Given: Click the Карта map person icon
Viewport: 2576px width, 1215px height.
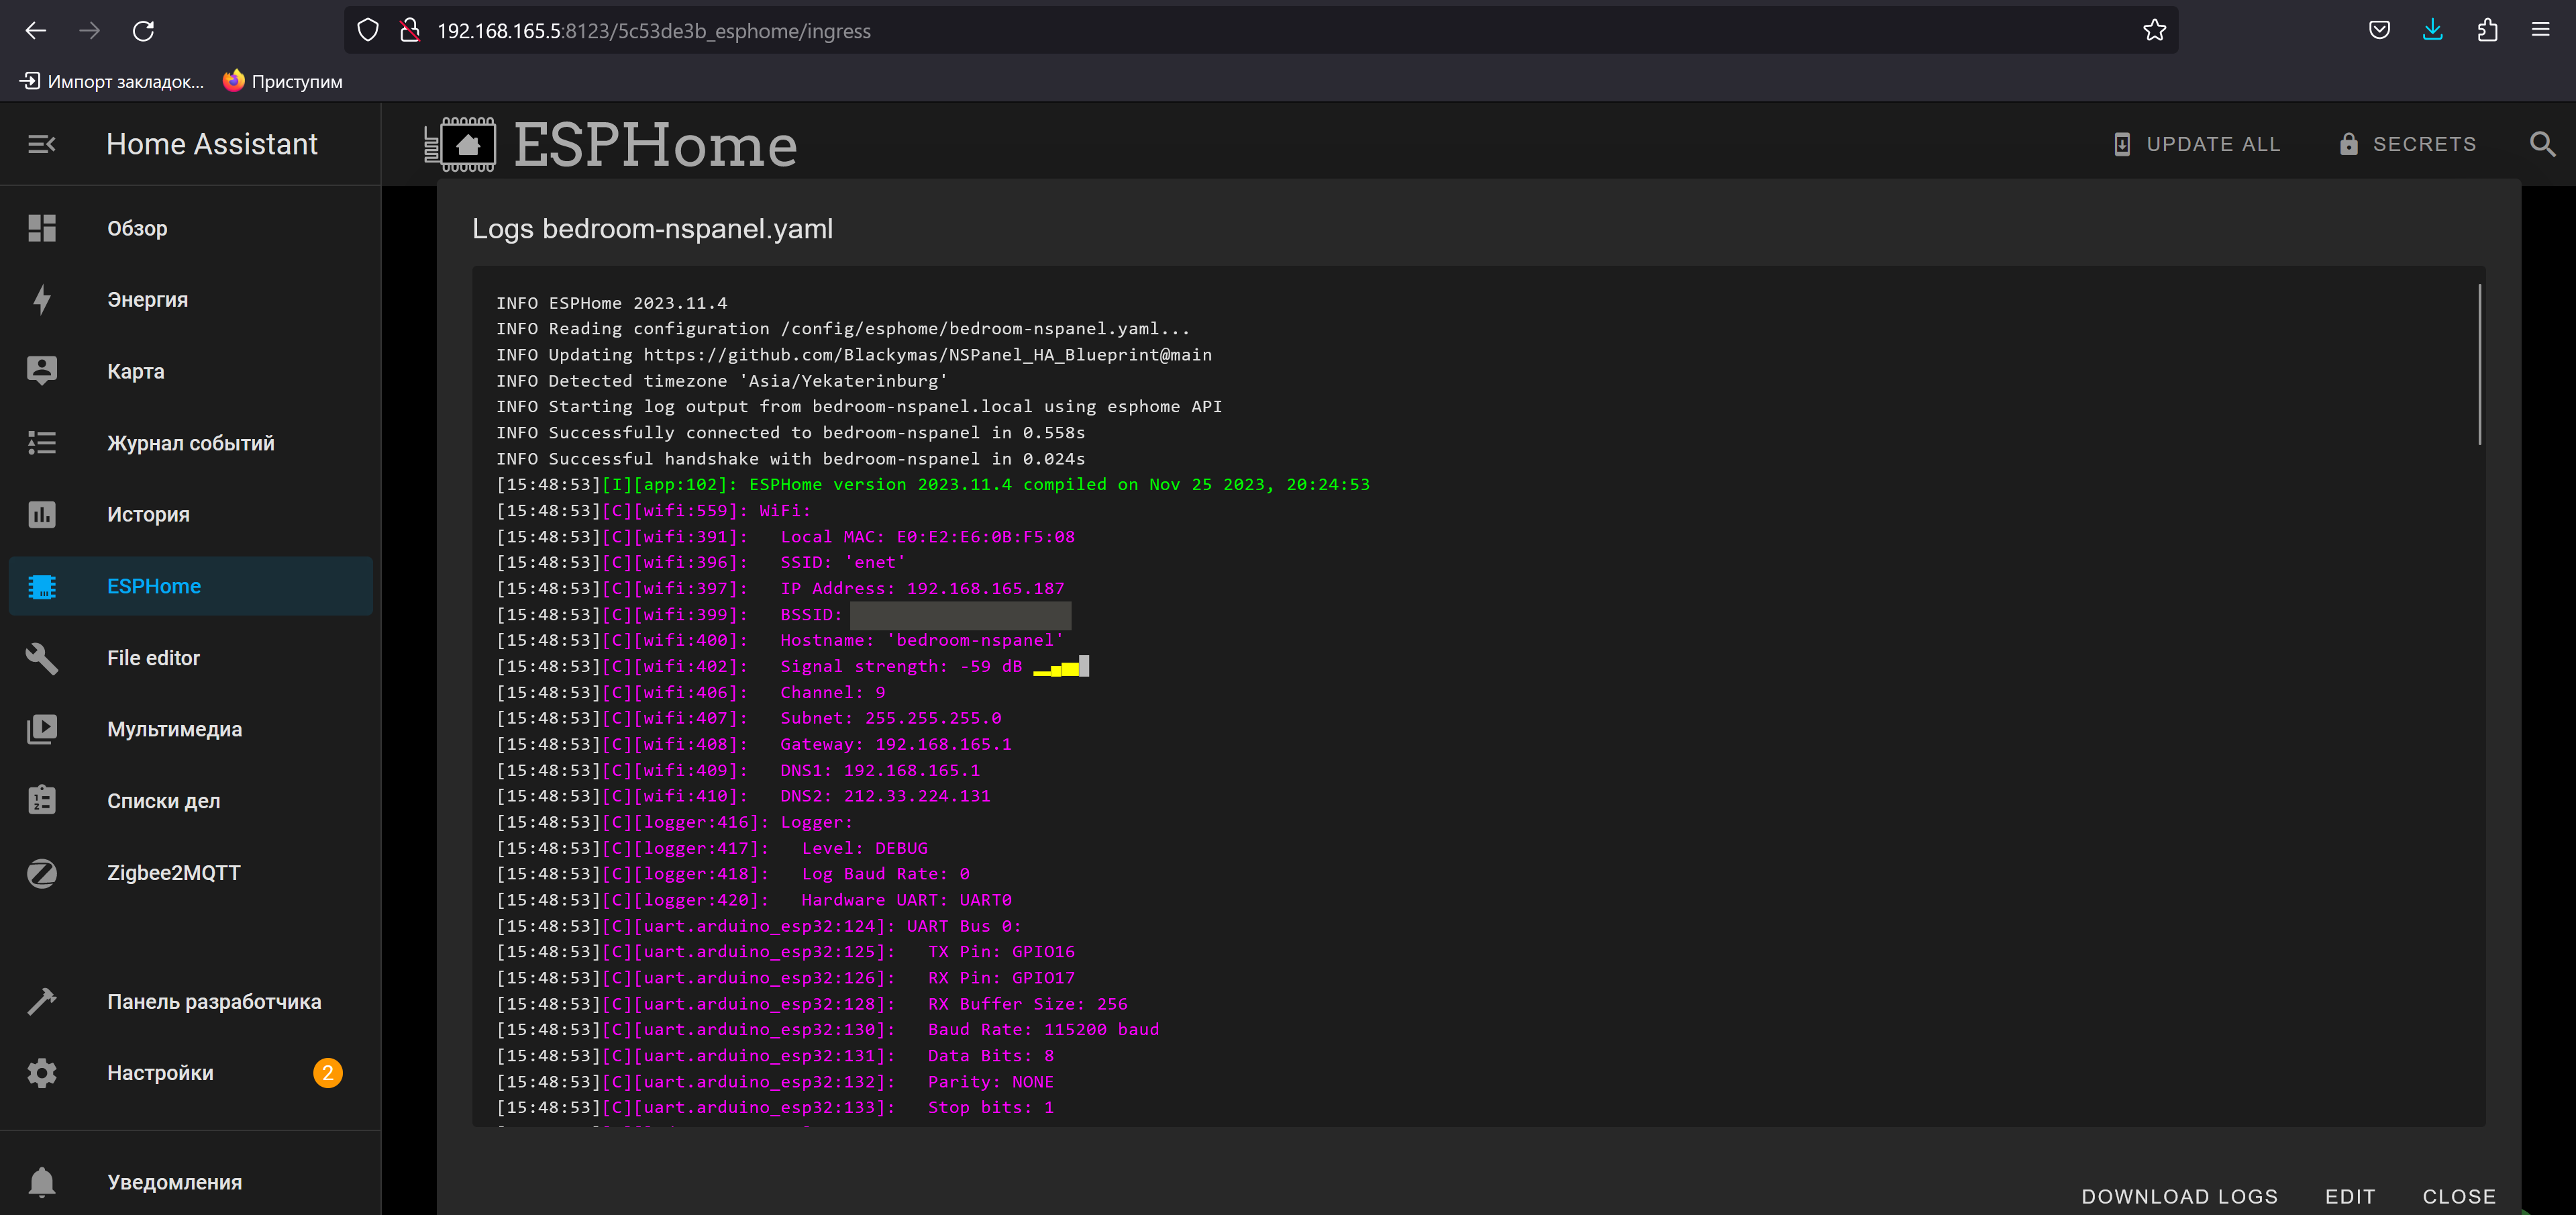Looking at the screenshot, I should (42, 371).
